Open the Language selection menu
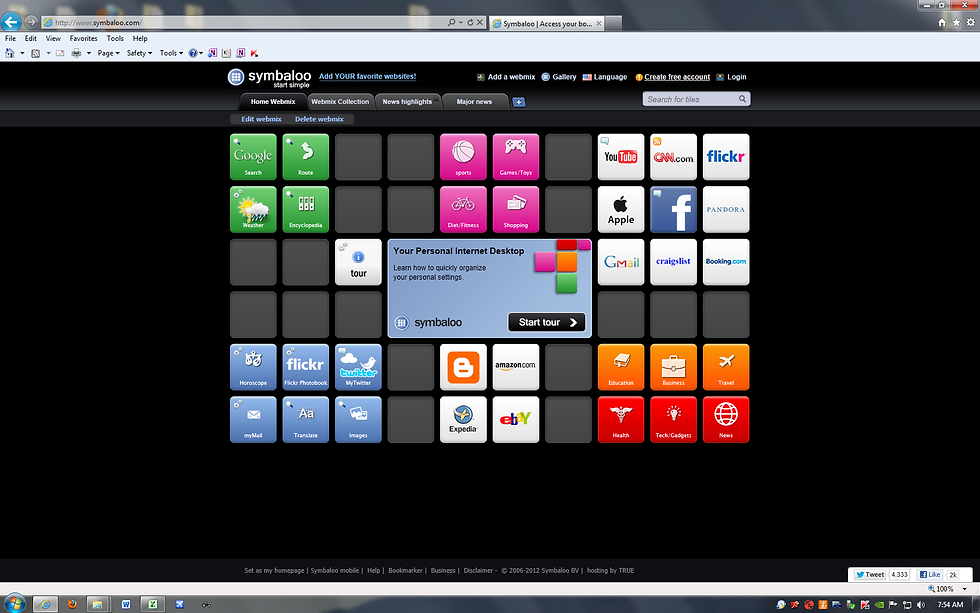980x613 pixels. click(611, 77)
